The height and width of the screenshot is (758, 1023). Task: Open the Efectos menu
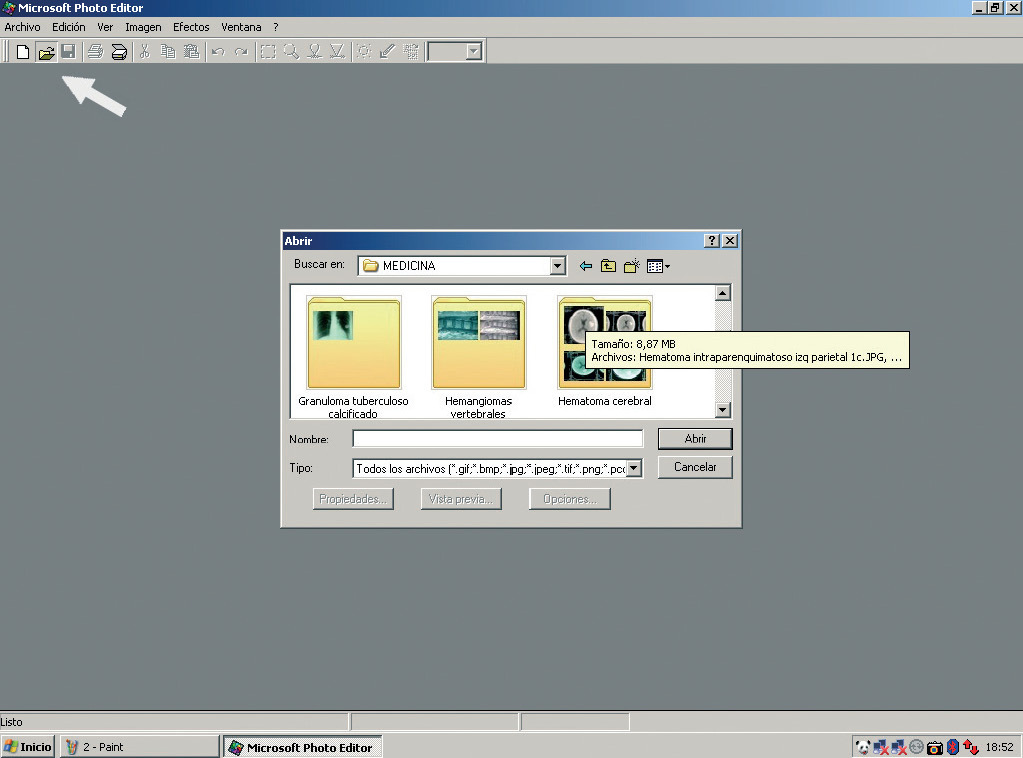tap(191, 27)
